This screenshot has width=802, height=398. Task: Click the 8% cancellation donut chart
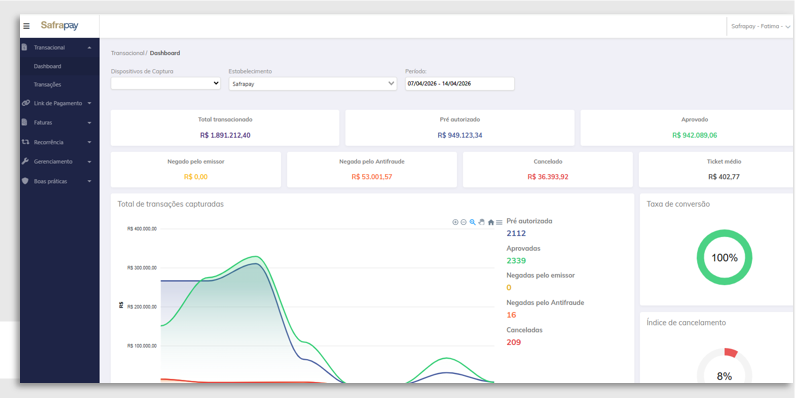724,366
